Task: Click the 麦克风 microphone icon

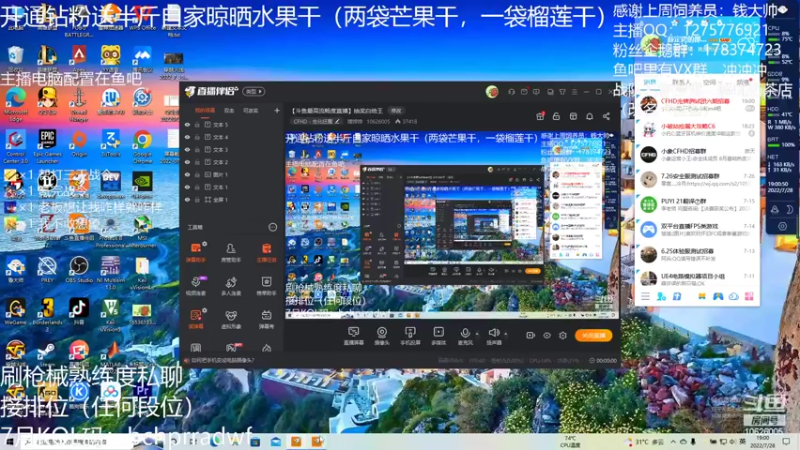Action: (465, 333)
